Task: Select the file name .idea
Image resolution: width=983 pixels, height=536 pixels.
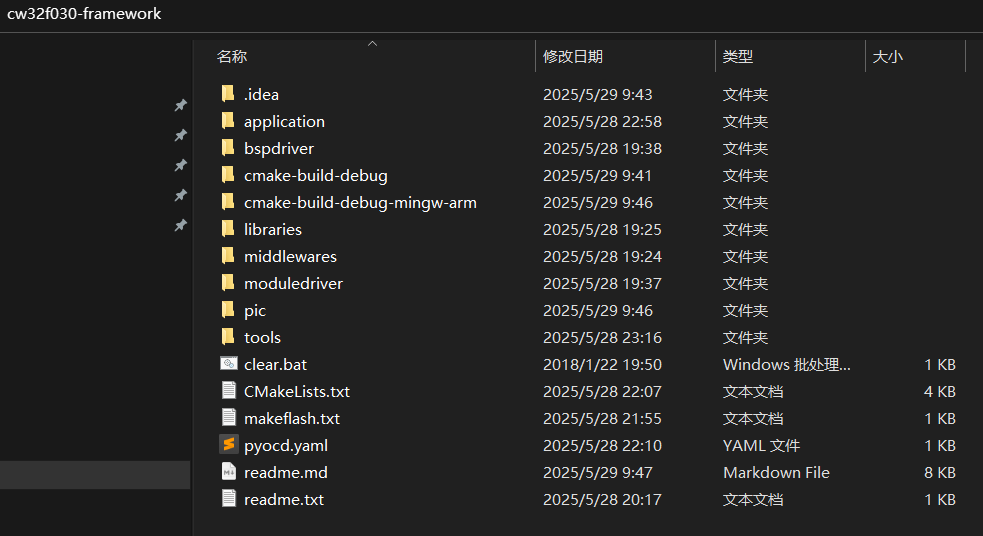Action: (x=261, y=95)
